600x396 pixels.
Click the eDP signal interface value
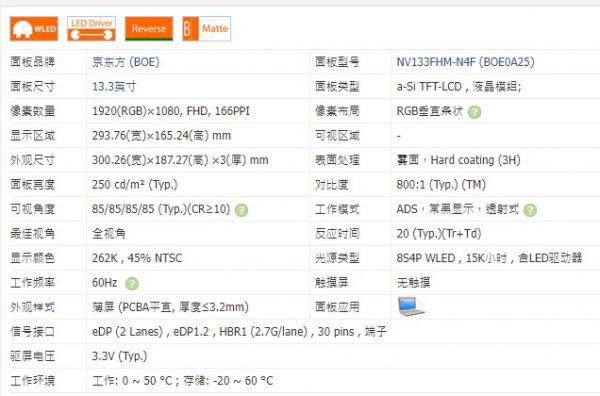(239, 331)
